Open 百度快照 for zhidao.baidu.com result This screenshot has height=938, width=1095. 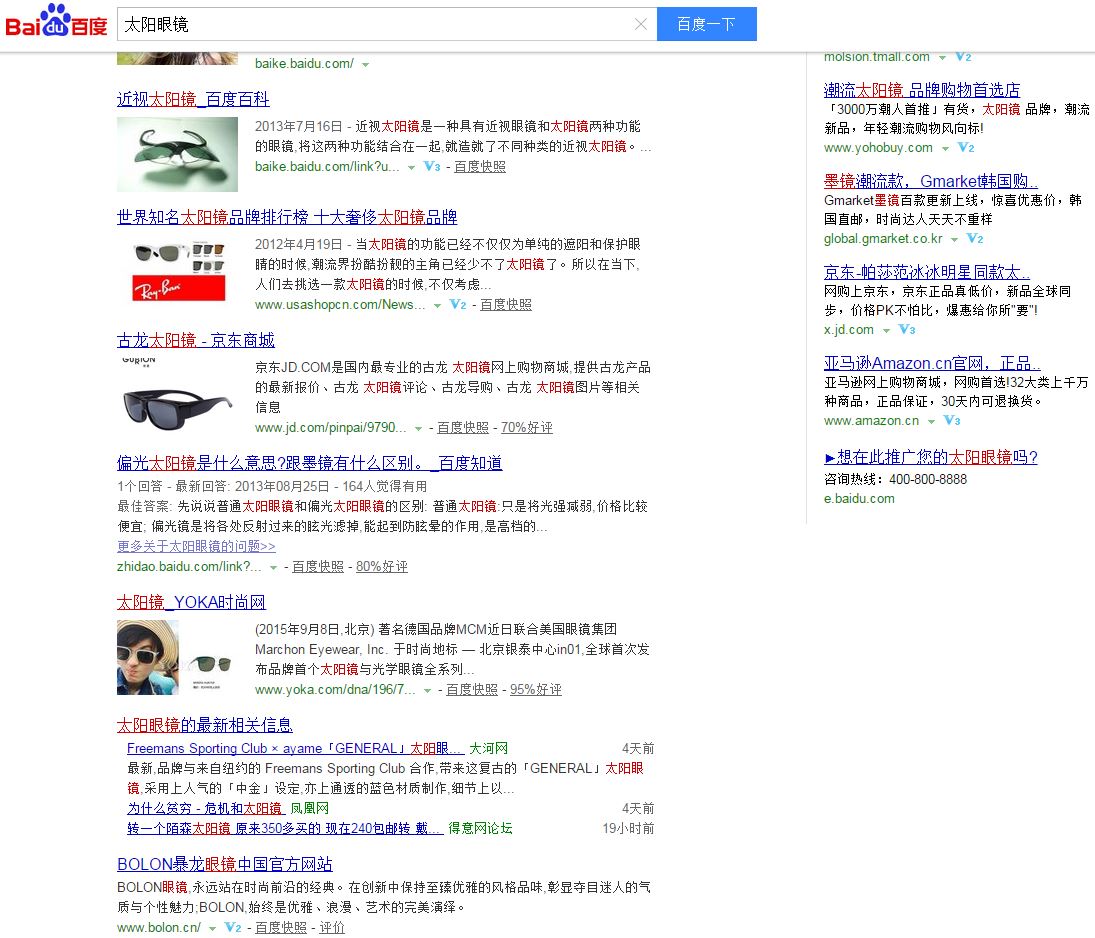point(318,566)
